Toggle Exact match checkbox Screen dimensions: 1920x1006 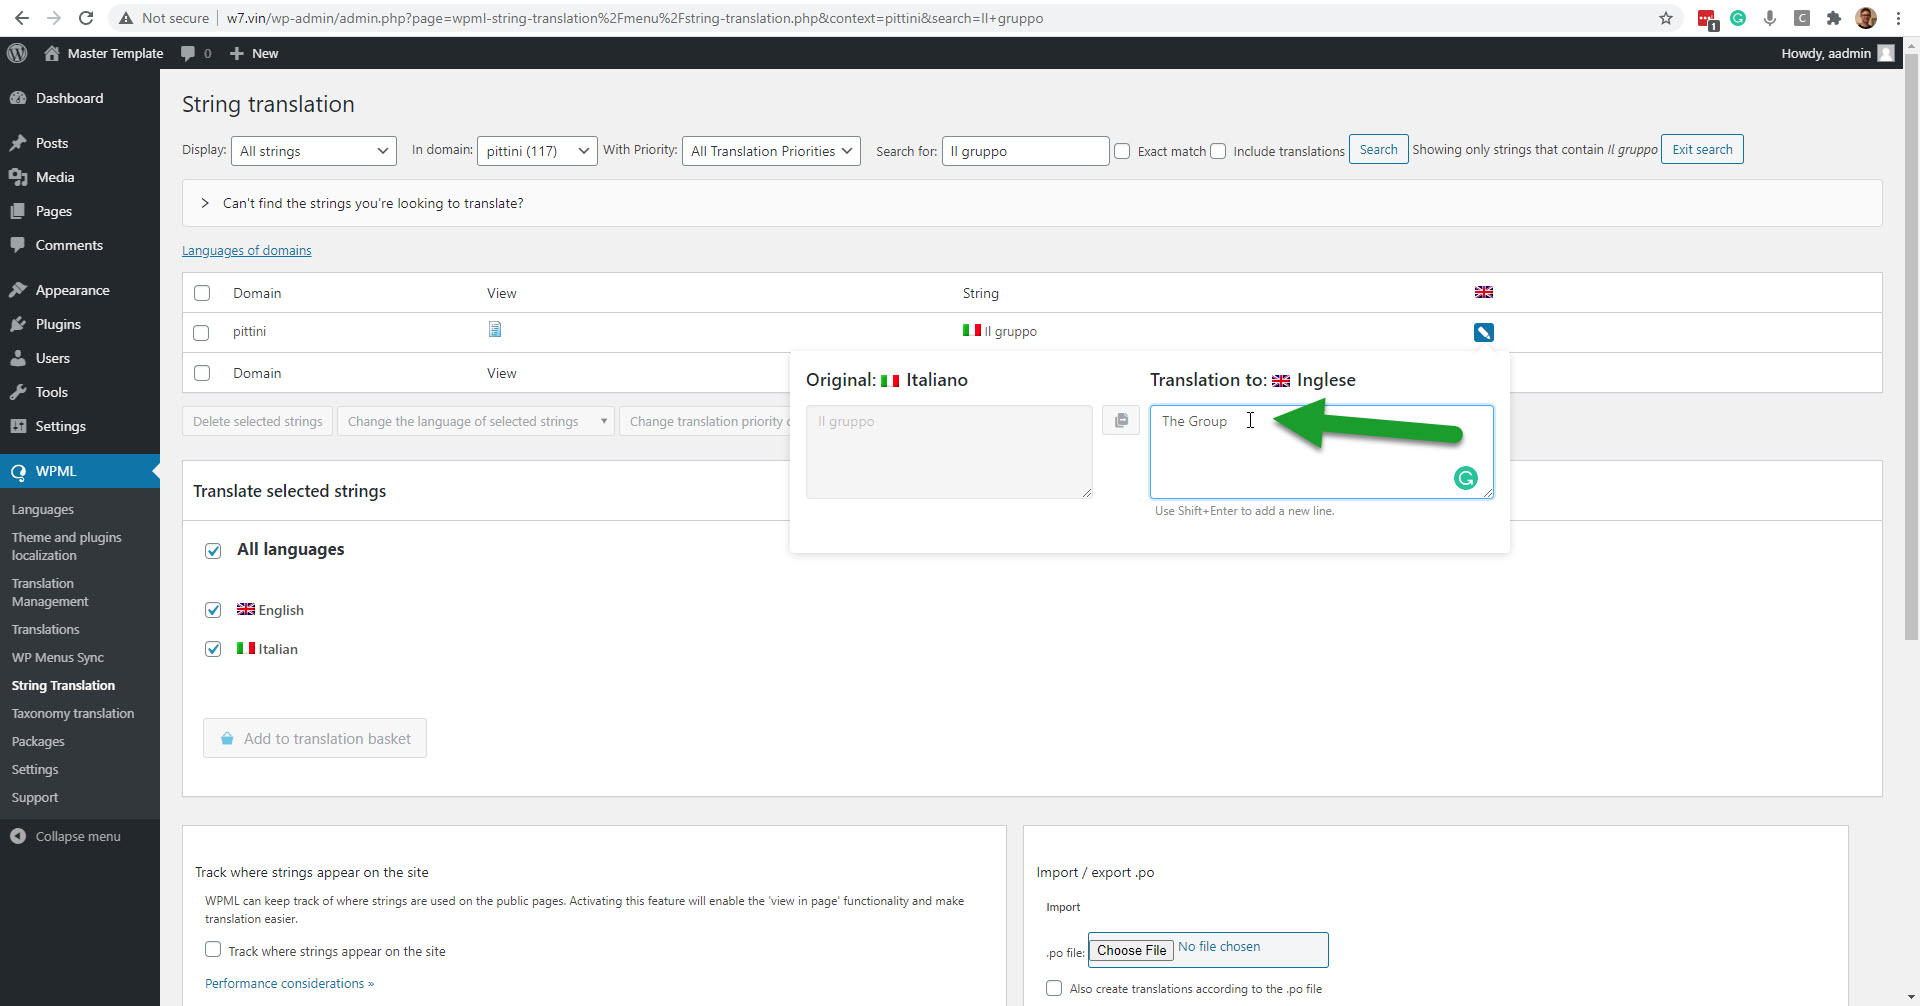pos(1122,151)
